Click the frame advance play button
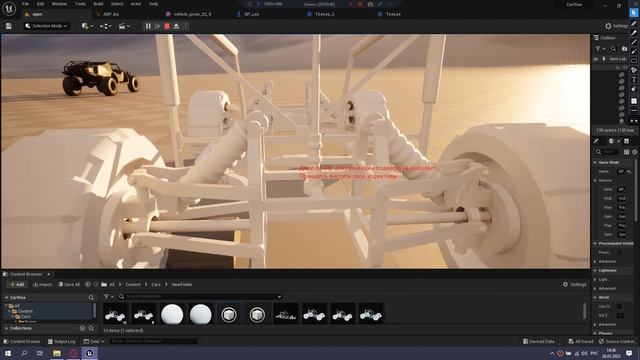 [158, 26]
